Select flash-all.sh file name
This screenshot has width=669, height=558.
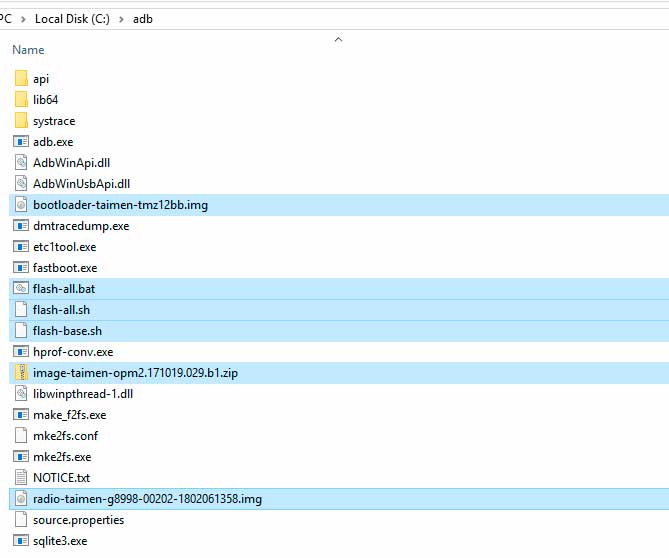click(61, 310)
